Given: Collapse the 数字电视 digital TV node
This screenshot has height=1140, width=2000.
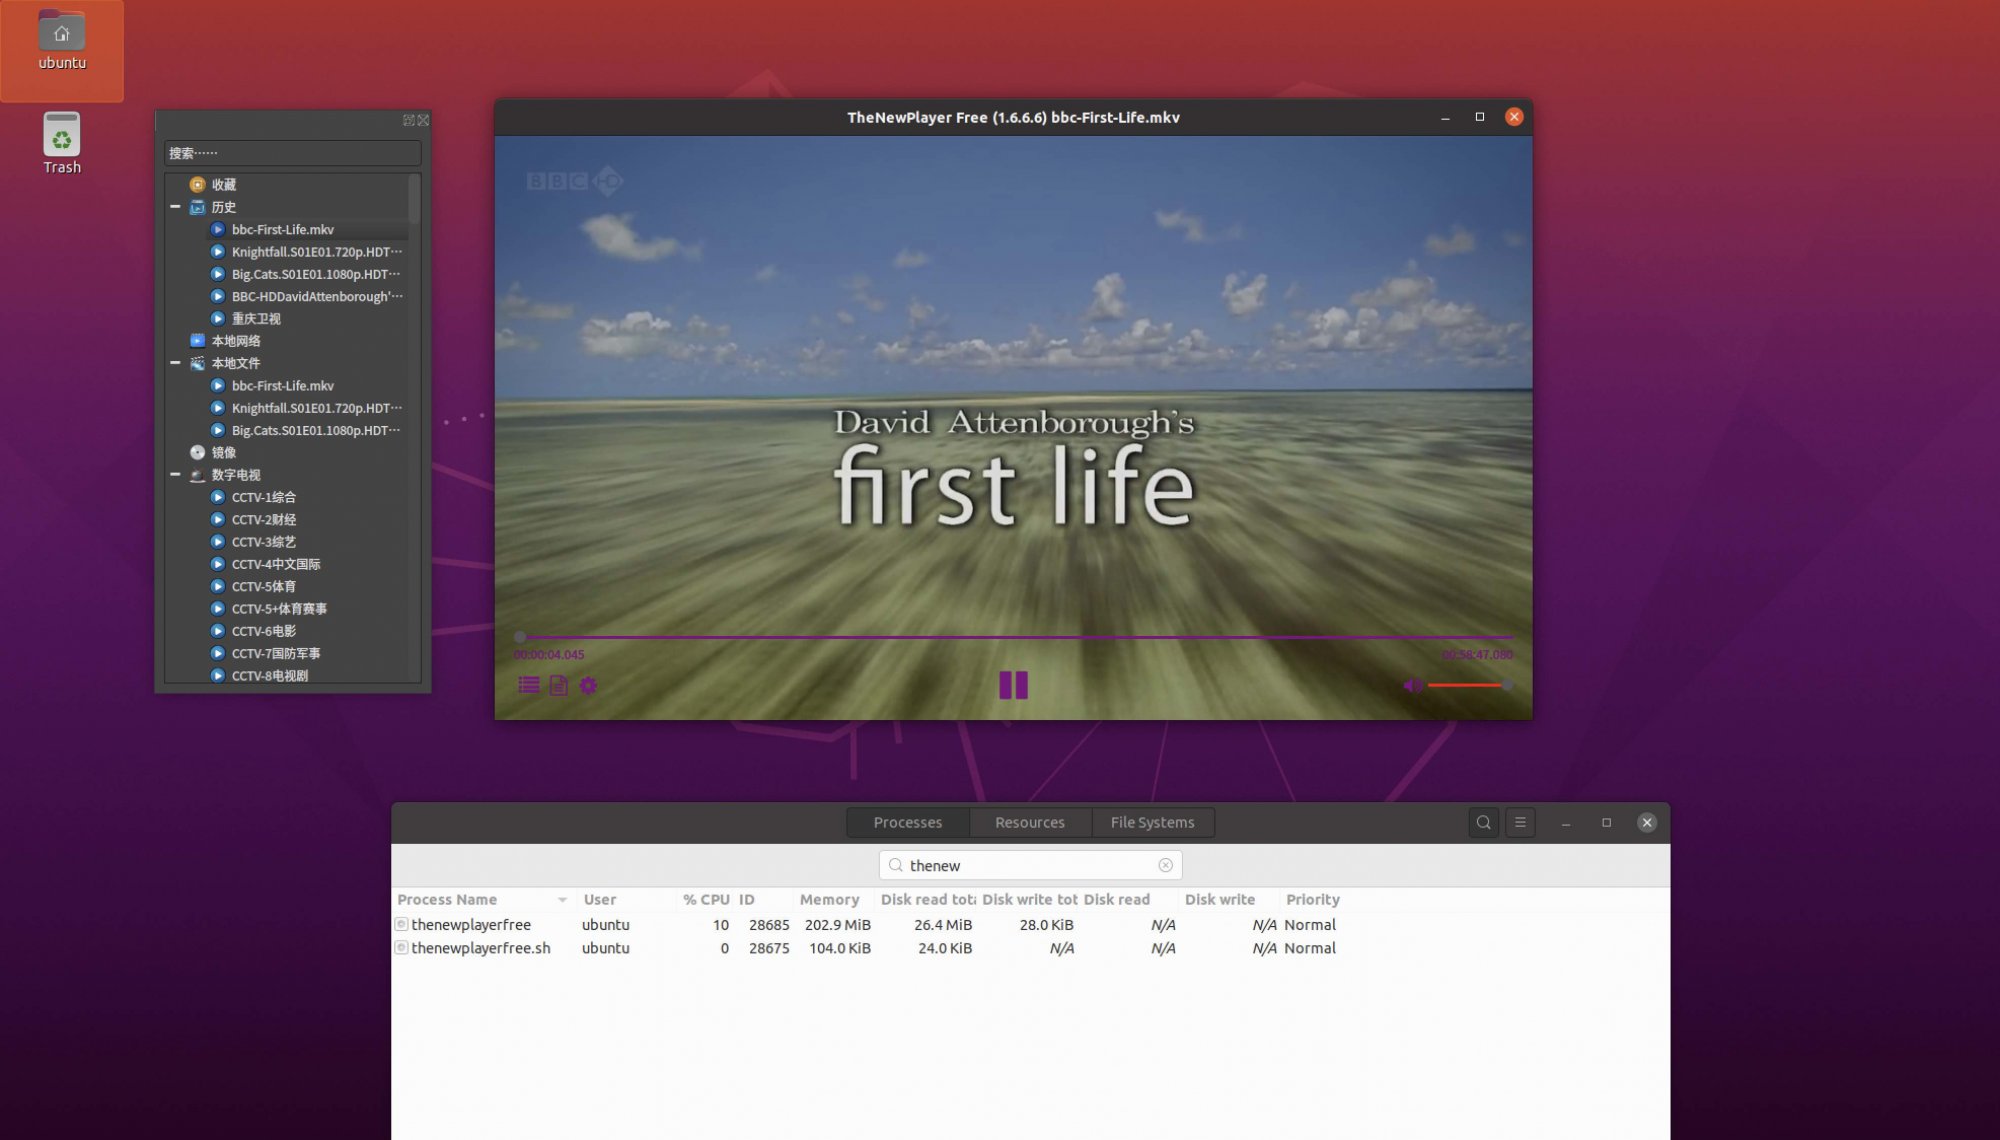Looking at the screenshot, I should click(x=176, y=475).
